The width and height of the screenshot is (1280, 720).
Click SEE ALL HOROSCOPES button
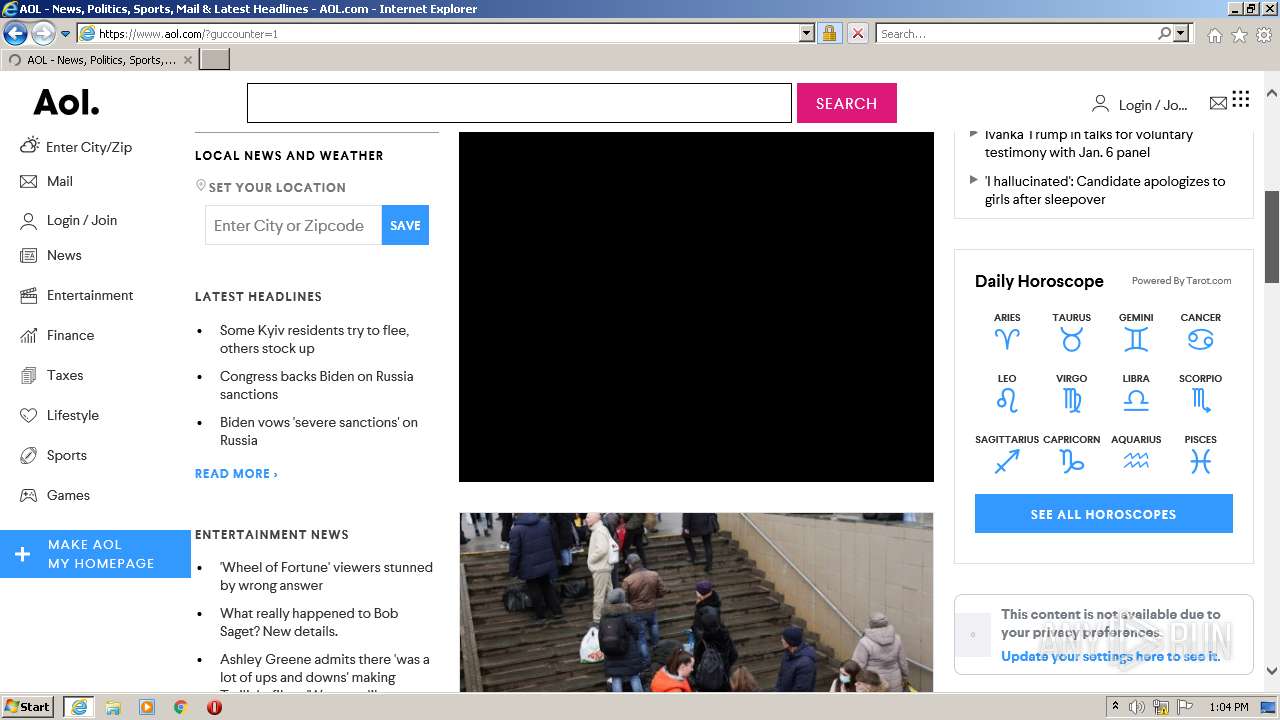[1103, 514]
